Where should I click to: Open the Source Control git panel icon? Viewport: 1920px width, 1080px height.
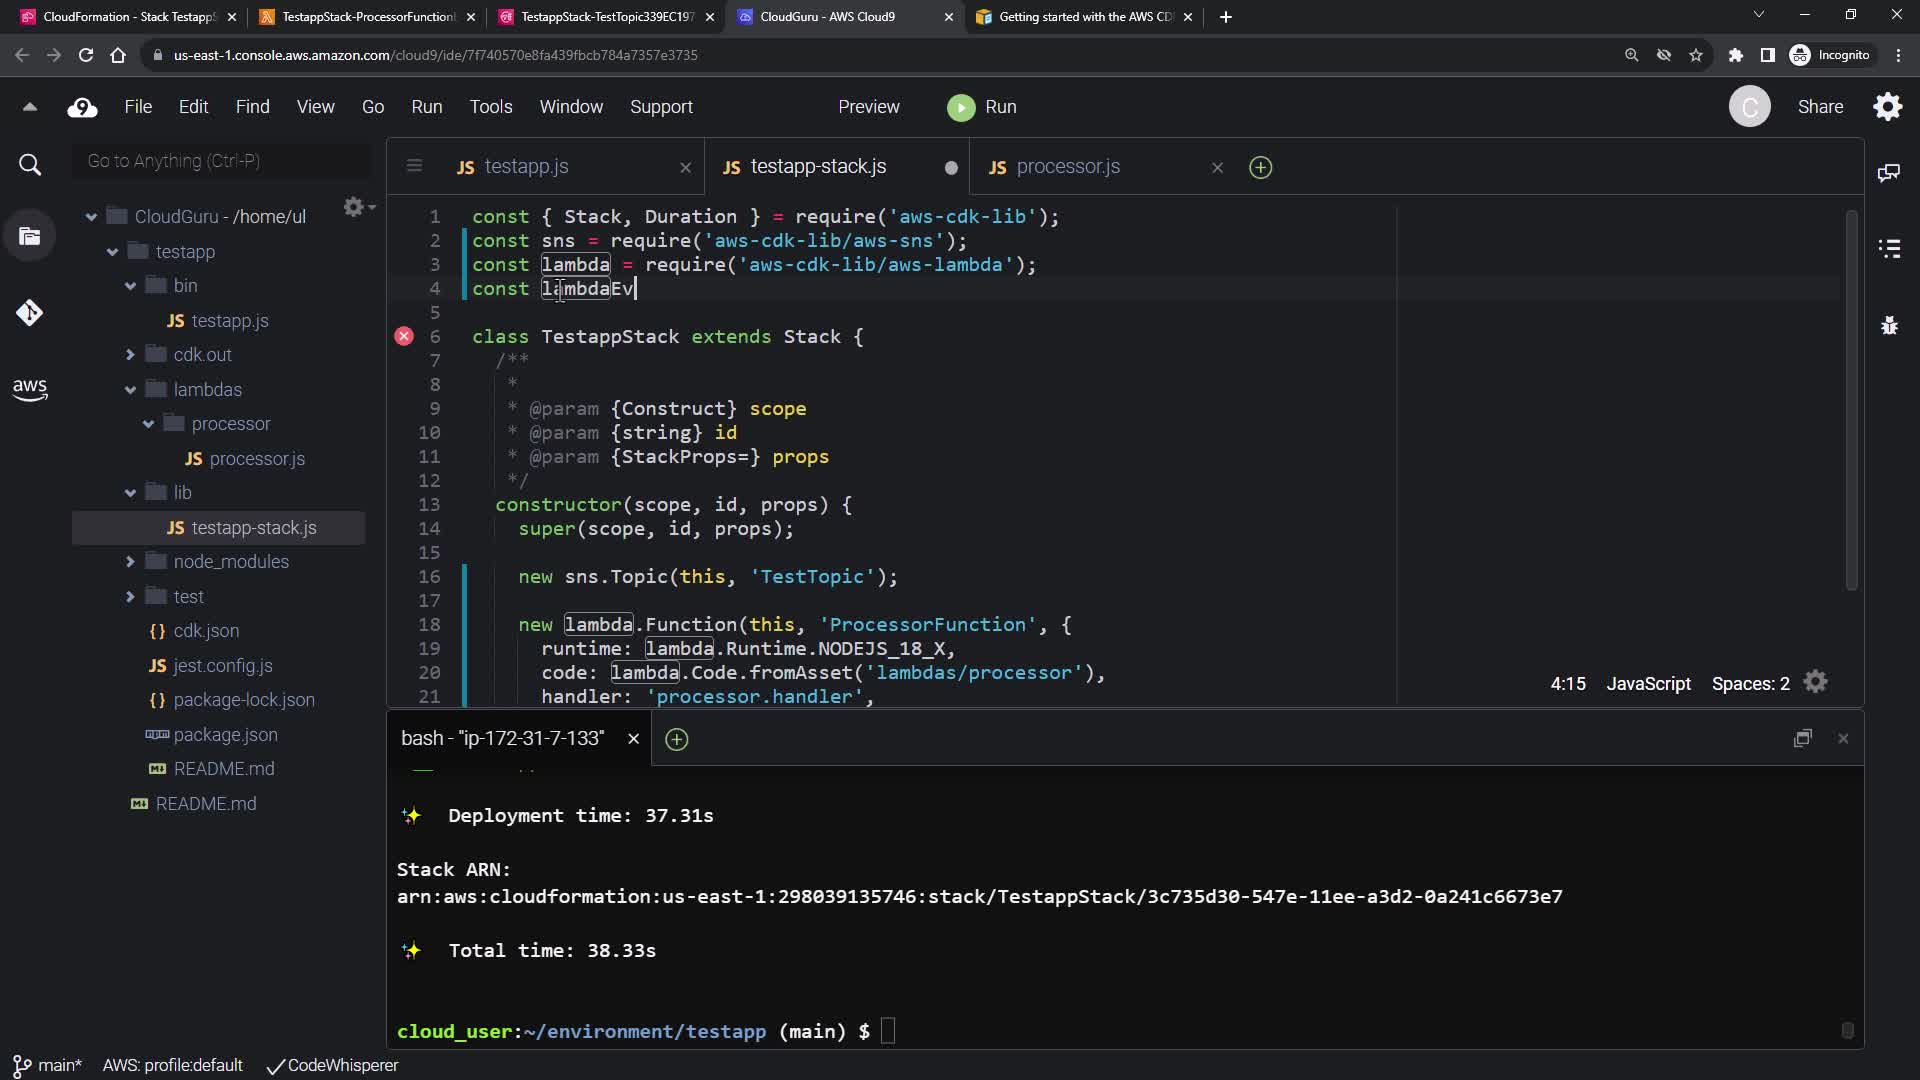coord(29,313)
